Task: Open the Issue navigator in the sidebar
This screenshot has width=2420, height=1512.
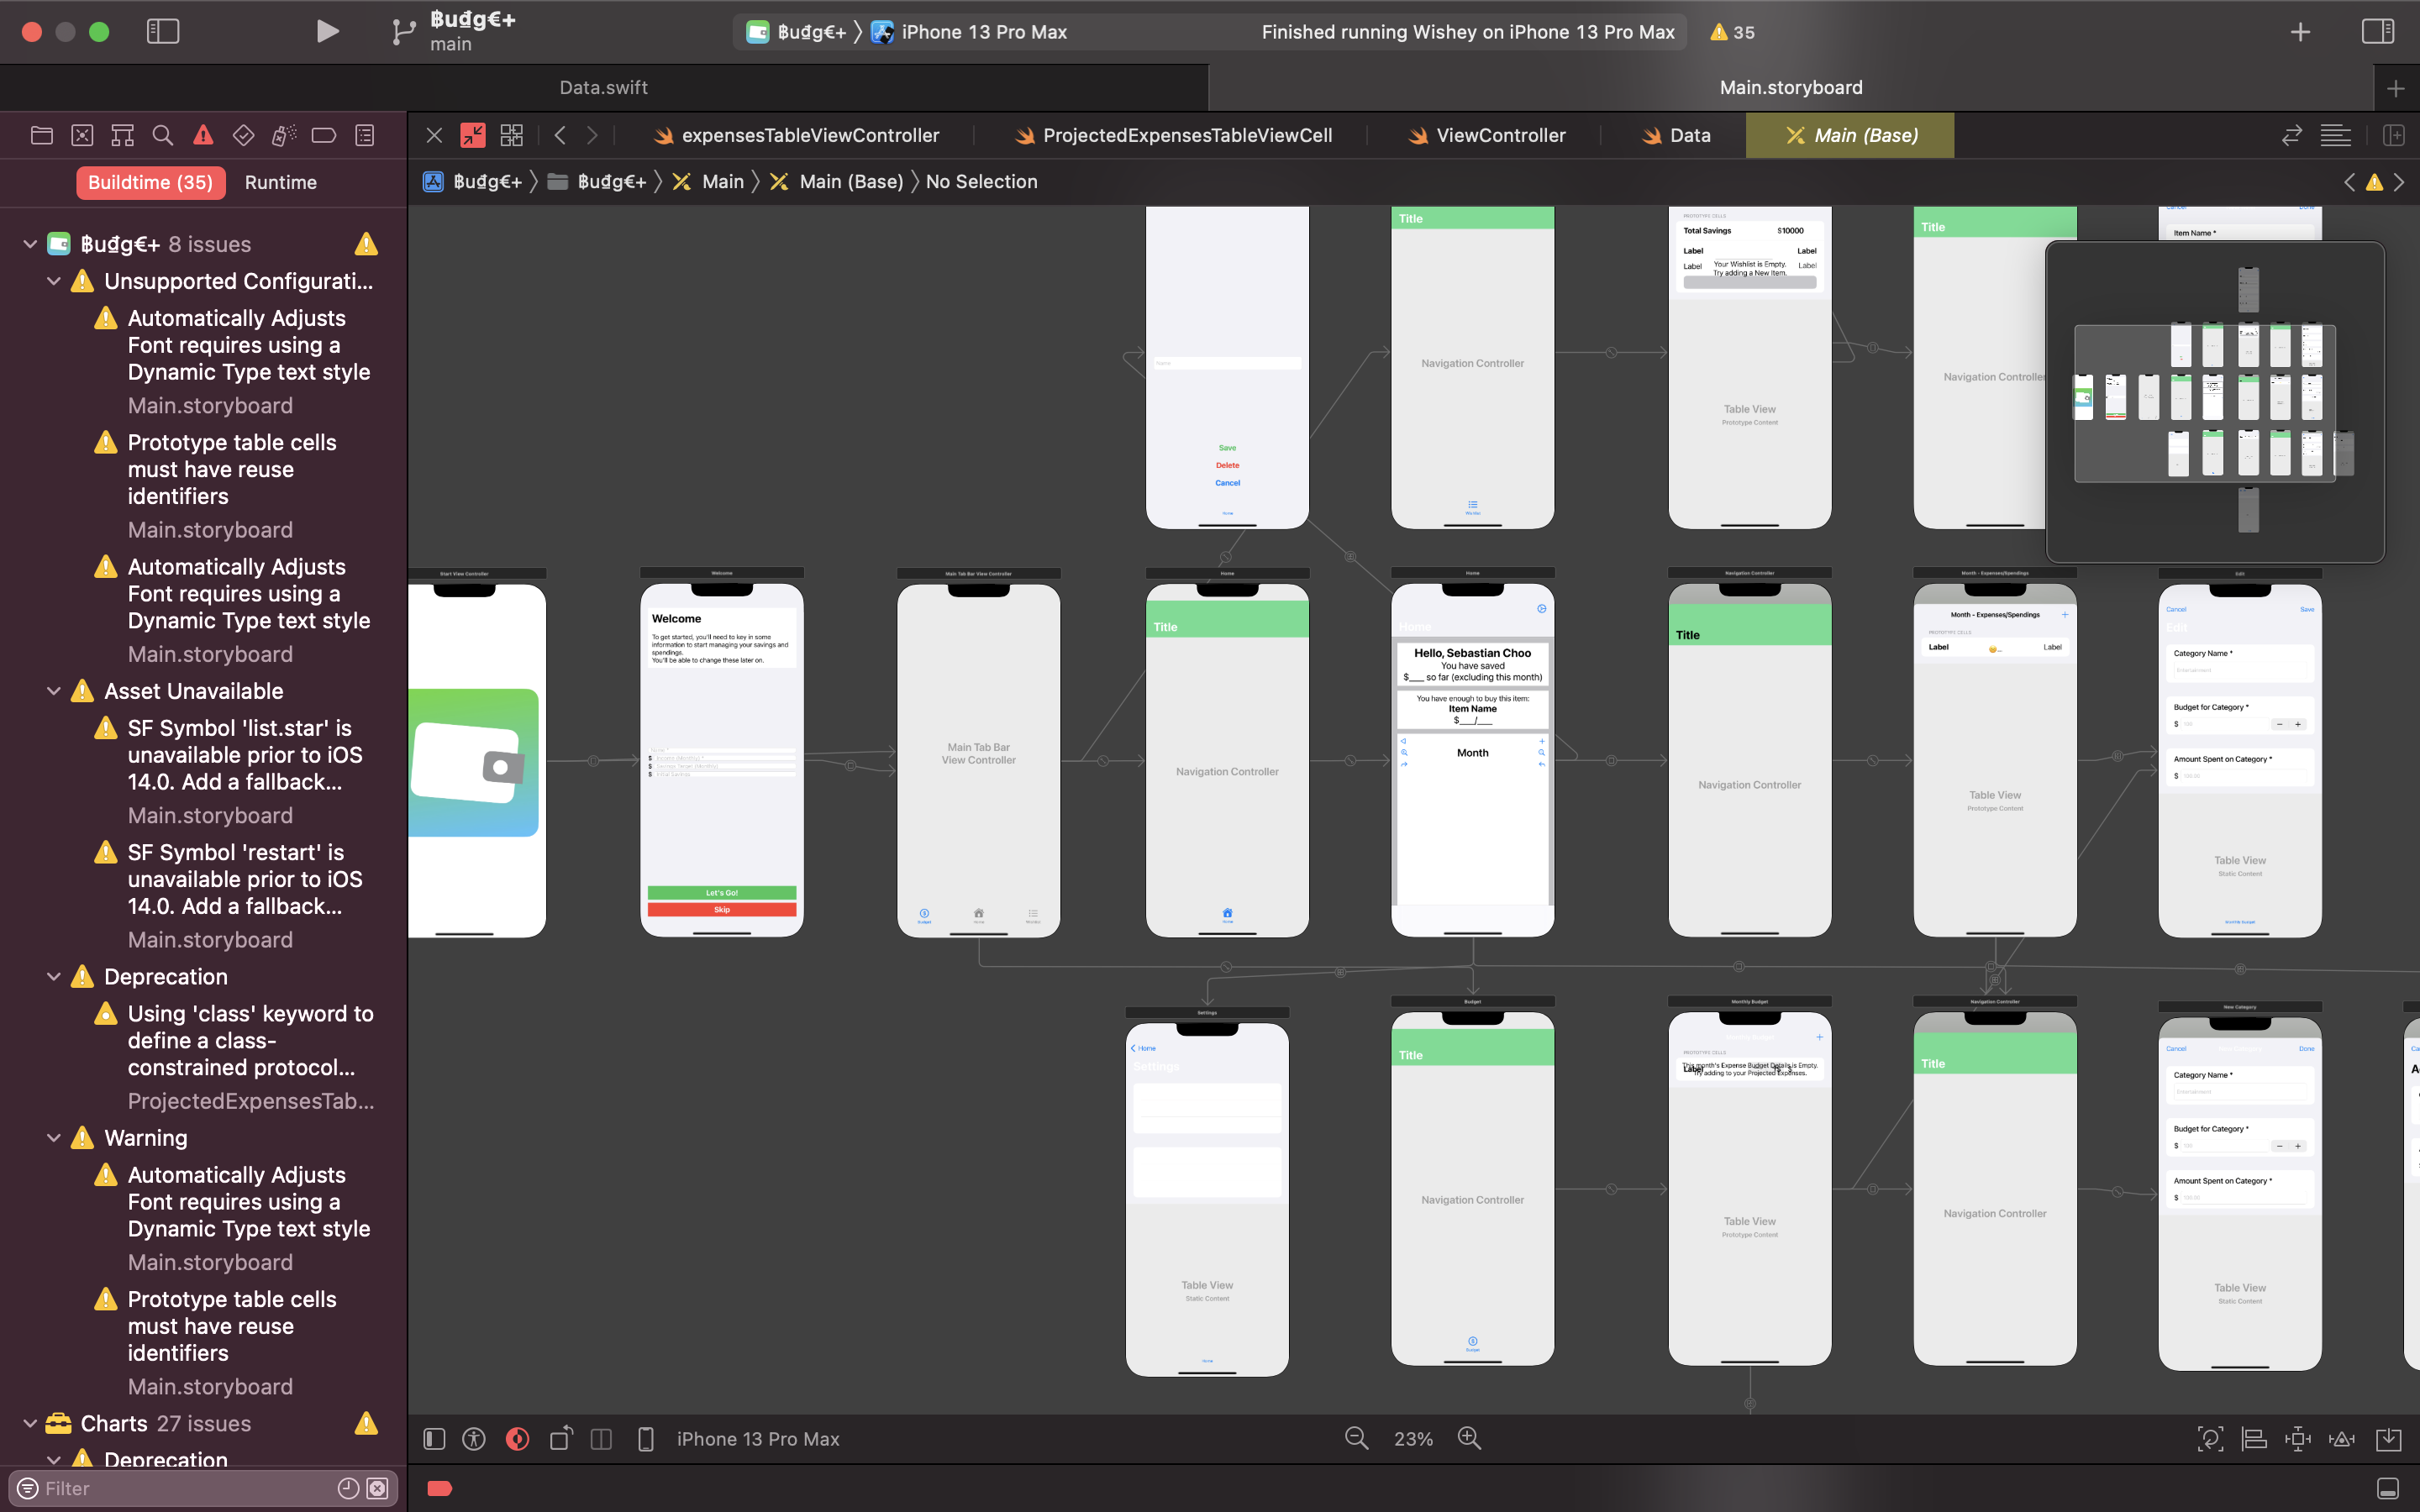Action: click(x=203, y=135)
